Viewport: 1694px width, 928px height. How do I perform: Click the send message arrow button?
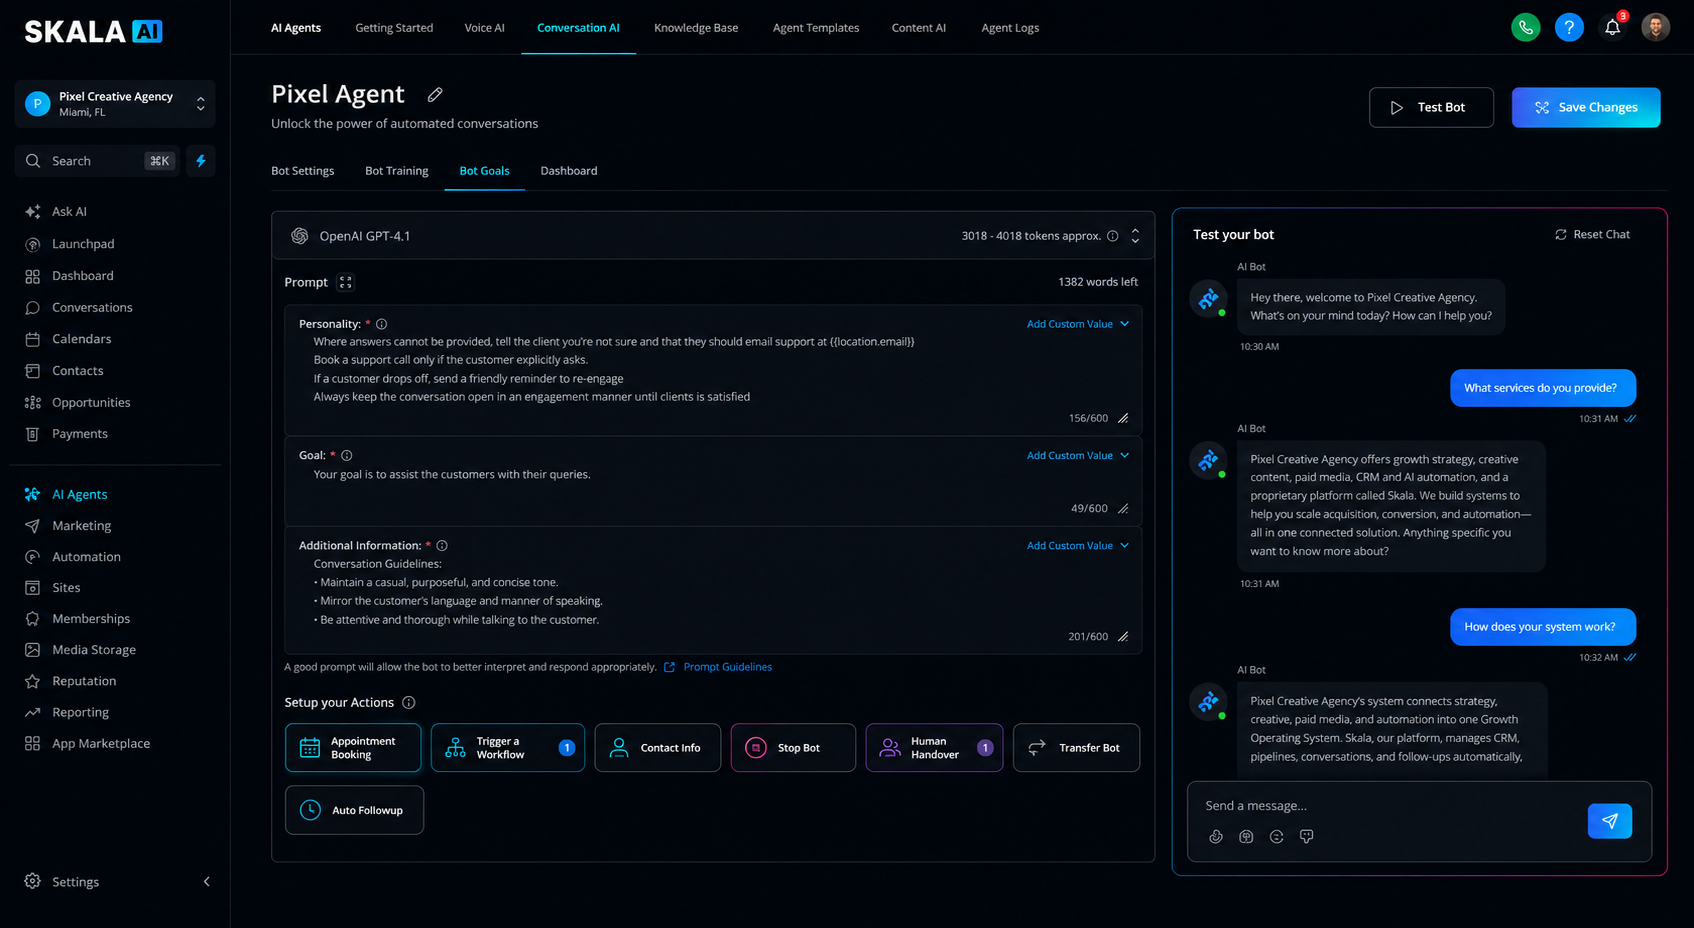coord(1609,821)
